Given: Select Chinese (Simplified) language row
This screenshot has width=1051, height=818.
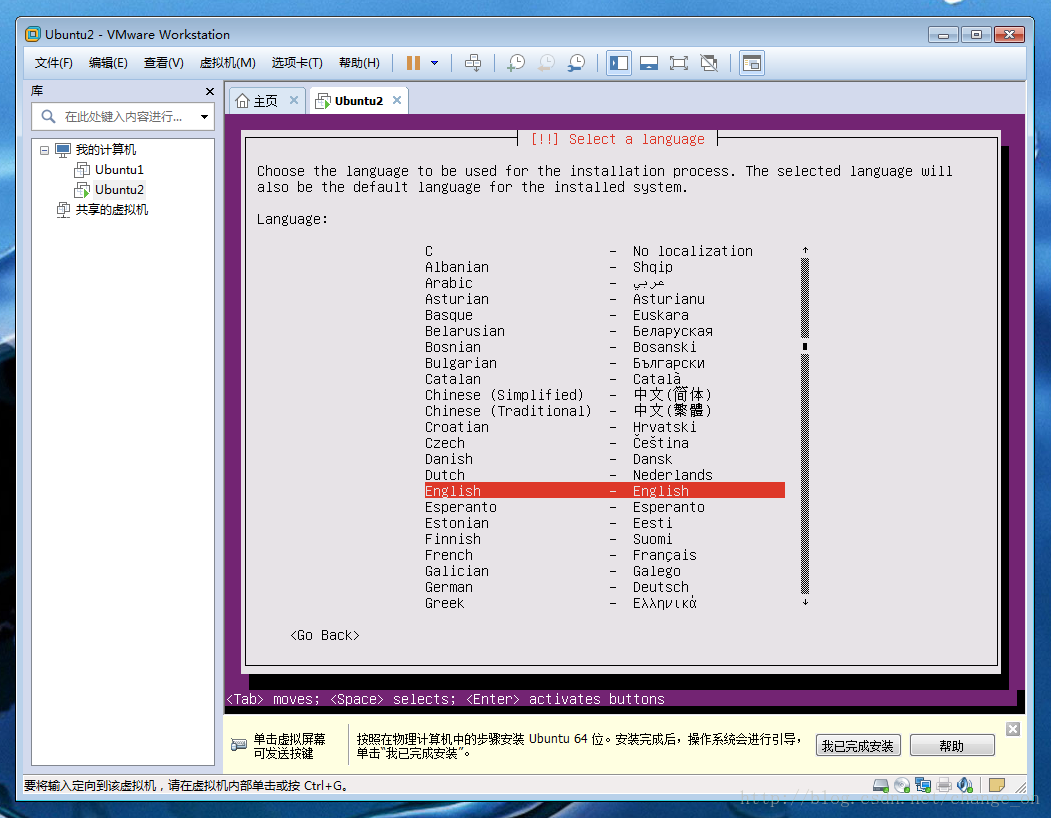Looking at the screenshot, I should 605,395.
